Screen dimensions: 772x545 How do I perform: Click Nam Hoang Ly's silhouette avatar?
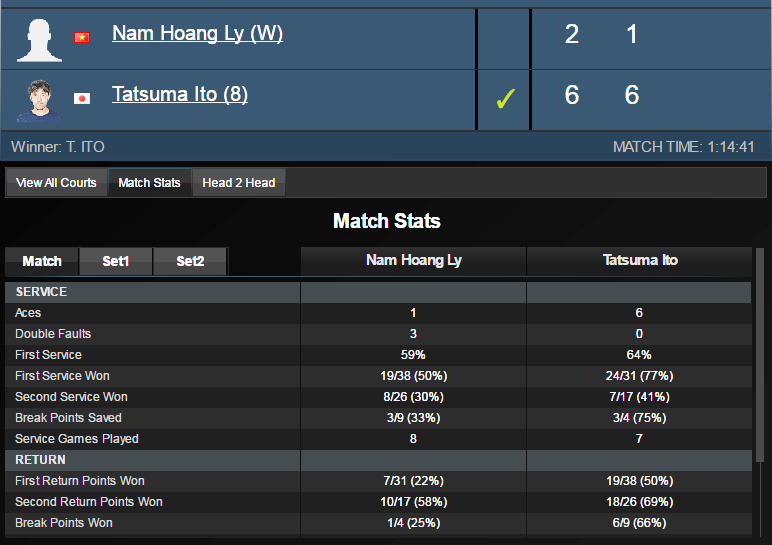pos(40,39)
